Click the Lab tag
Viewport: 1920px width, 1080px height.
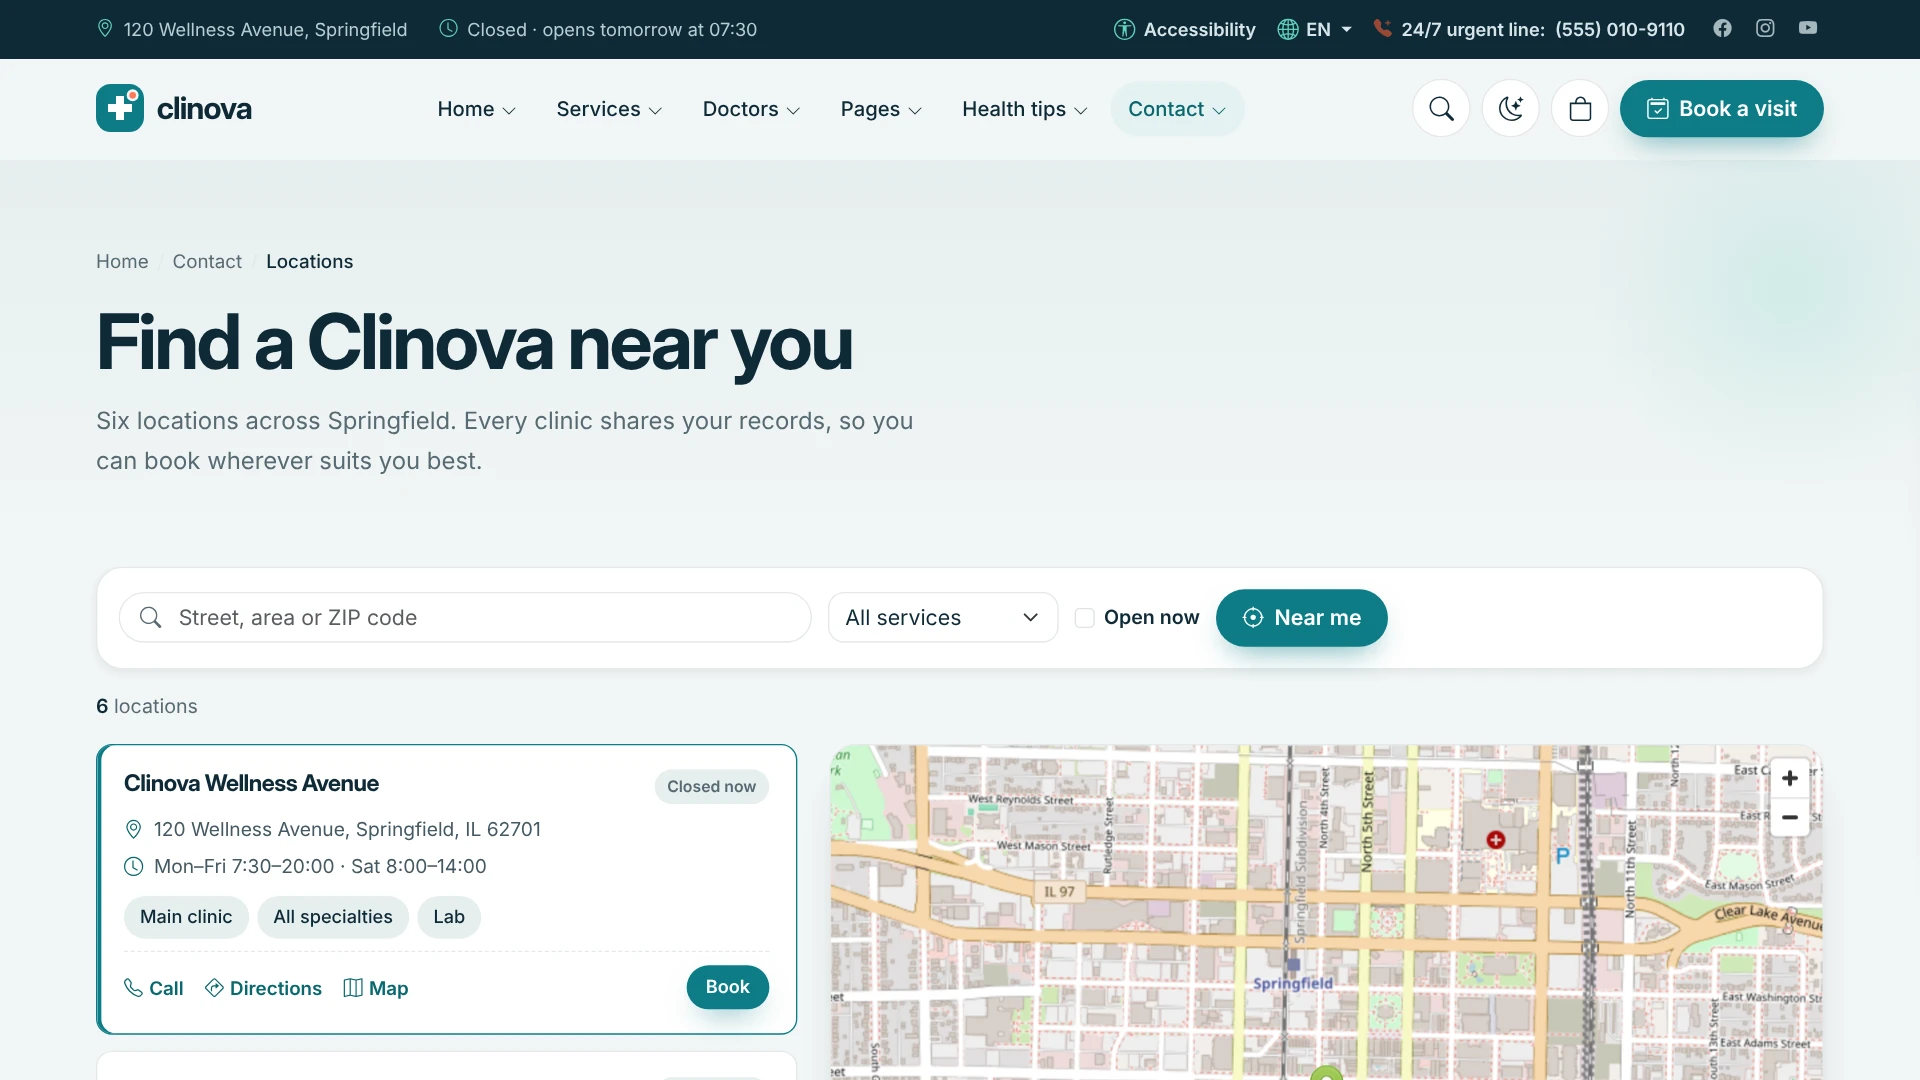(449, 917)
